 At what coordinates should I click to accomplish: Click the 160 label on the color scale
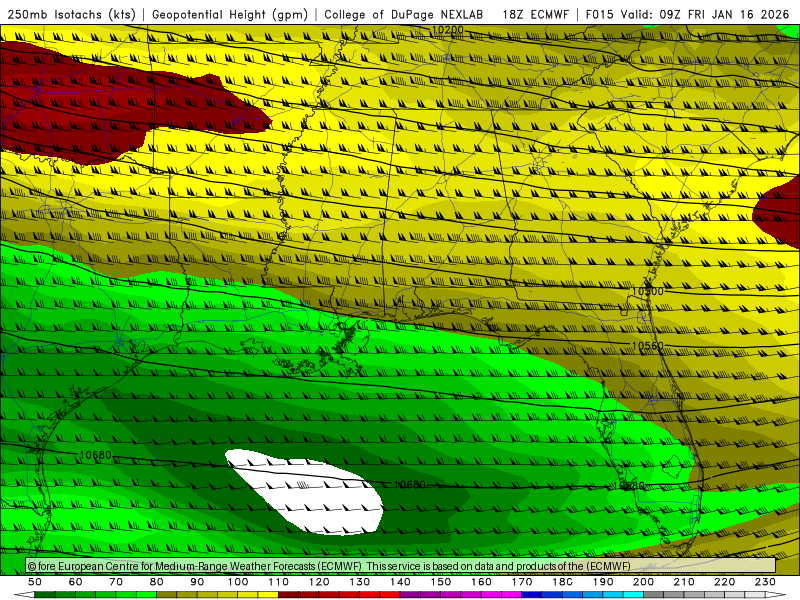coord(481,582)
